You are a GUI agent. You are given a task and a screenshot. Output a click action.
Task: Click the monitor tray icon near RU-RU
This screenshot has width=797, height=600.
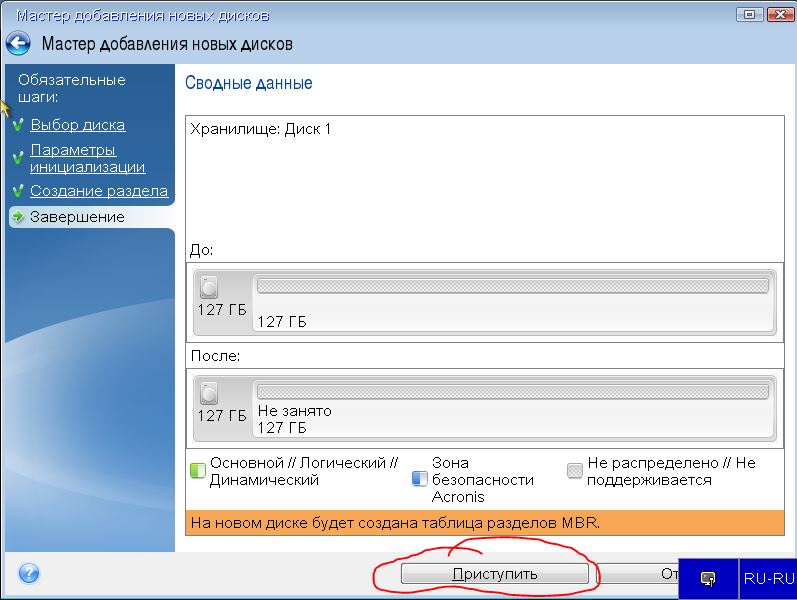pos(708,579)
